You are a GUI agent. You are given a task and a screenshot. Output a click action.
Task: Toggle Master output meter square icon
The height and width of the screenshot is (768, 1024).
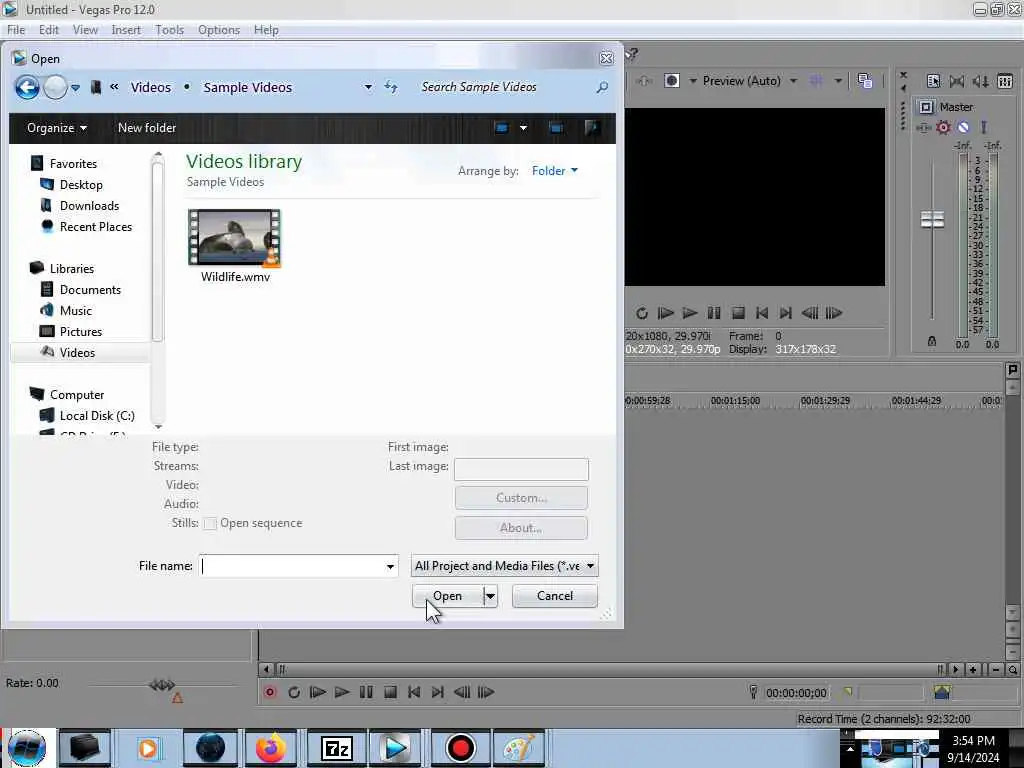point(925,107)
